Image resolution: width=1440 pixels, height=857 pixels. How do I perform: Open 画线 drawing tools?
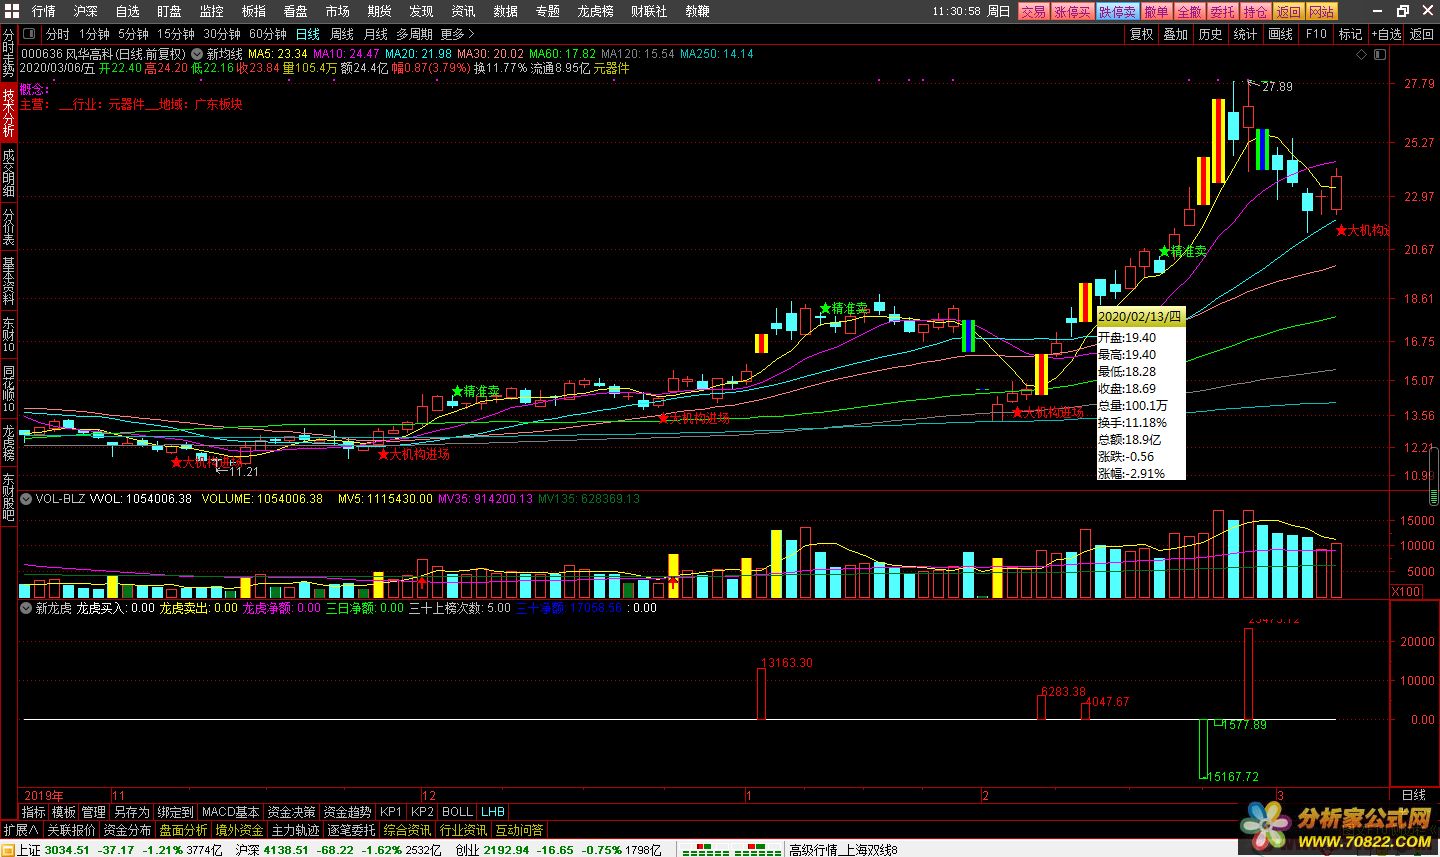click(1280, 34)
